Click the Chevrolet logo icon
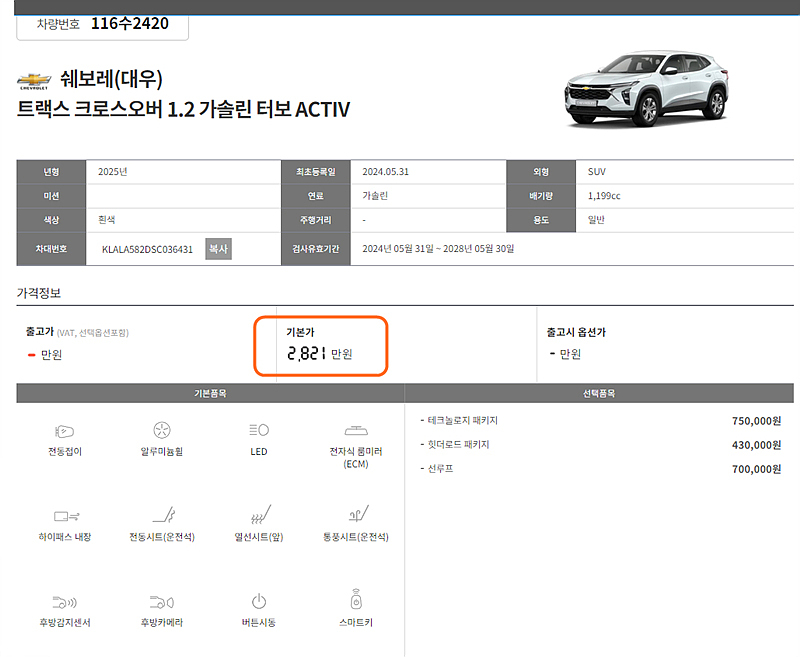 click(34, 81)
